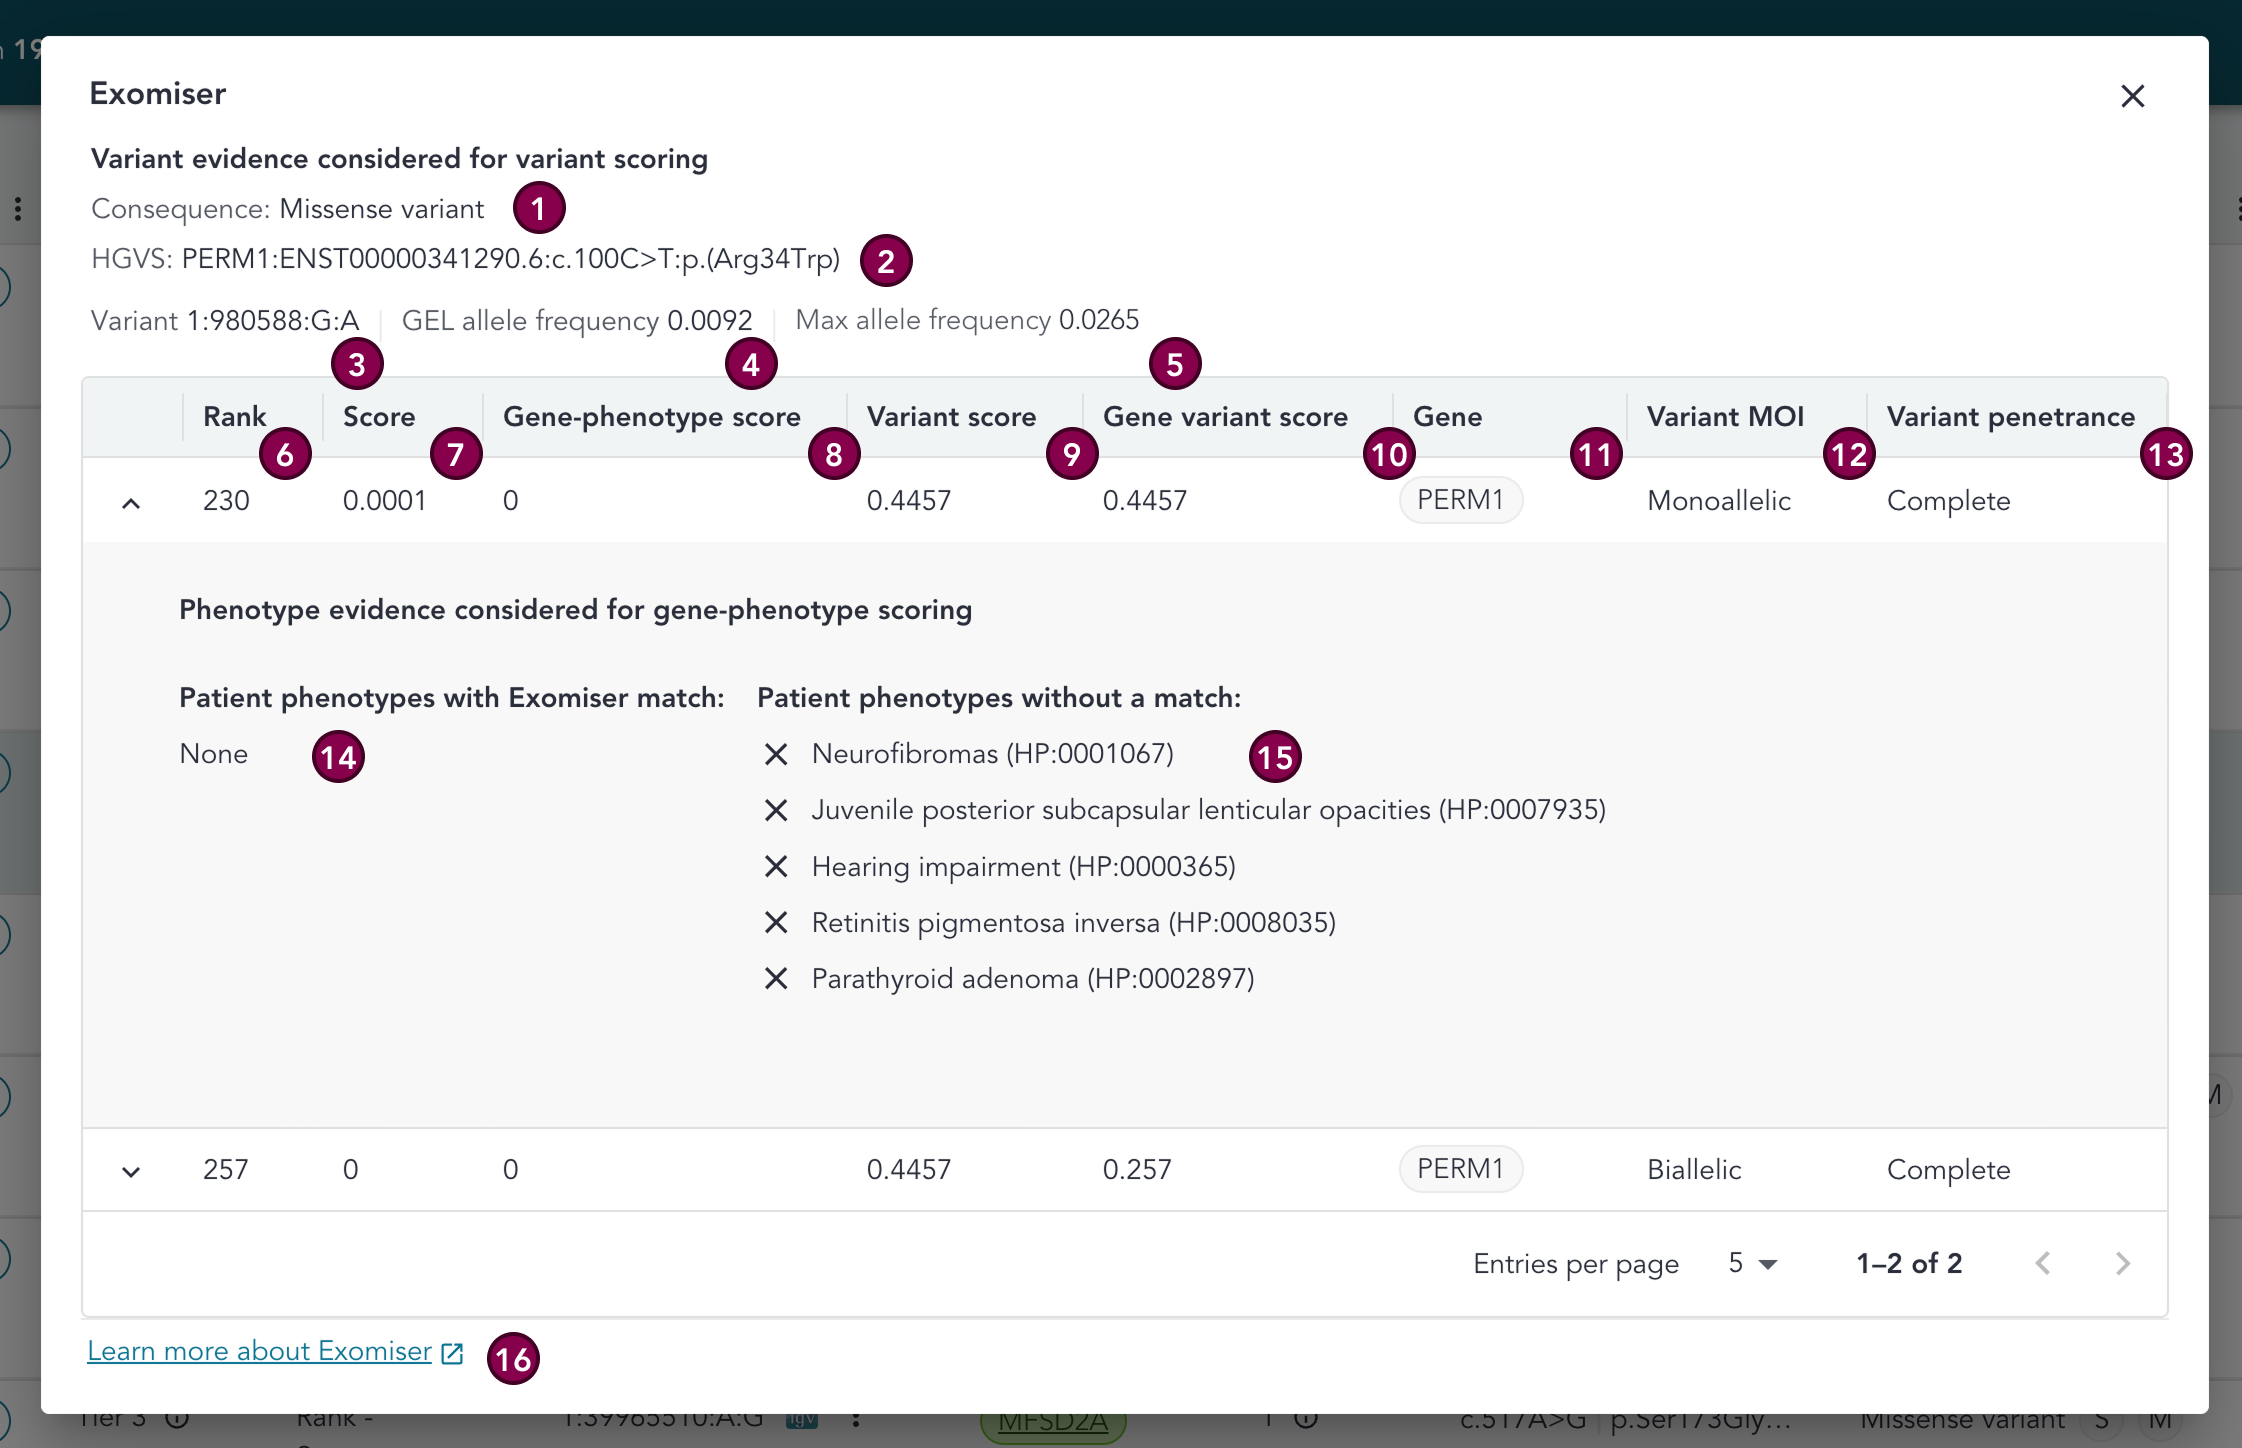Collapse the rank 230 row
Screen dimensions: 2242x1448
tap(131, 502)
